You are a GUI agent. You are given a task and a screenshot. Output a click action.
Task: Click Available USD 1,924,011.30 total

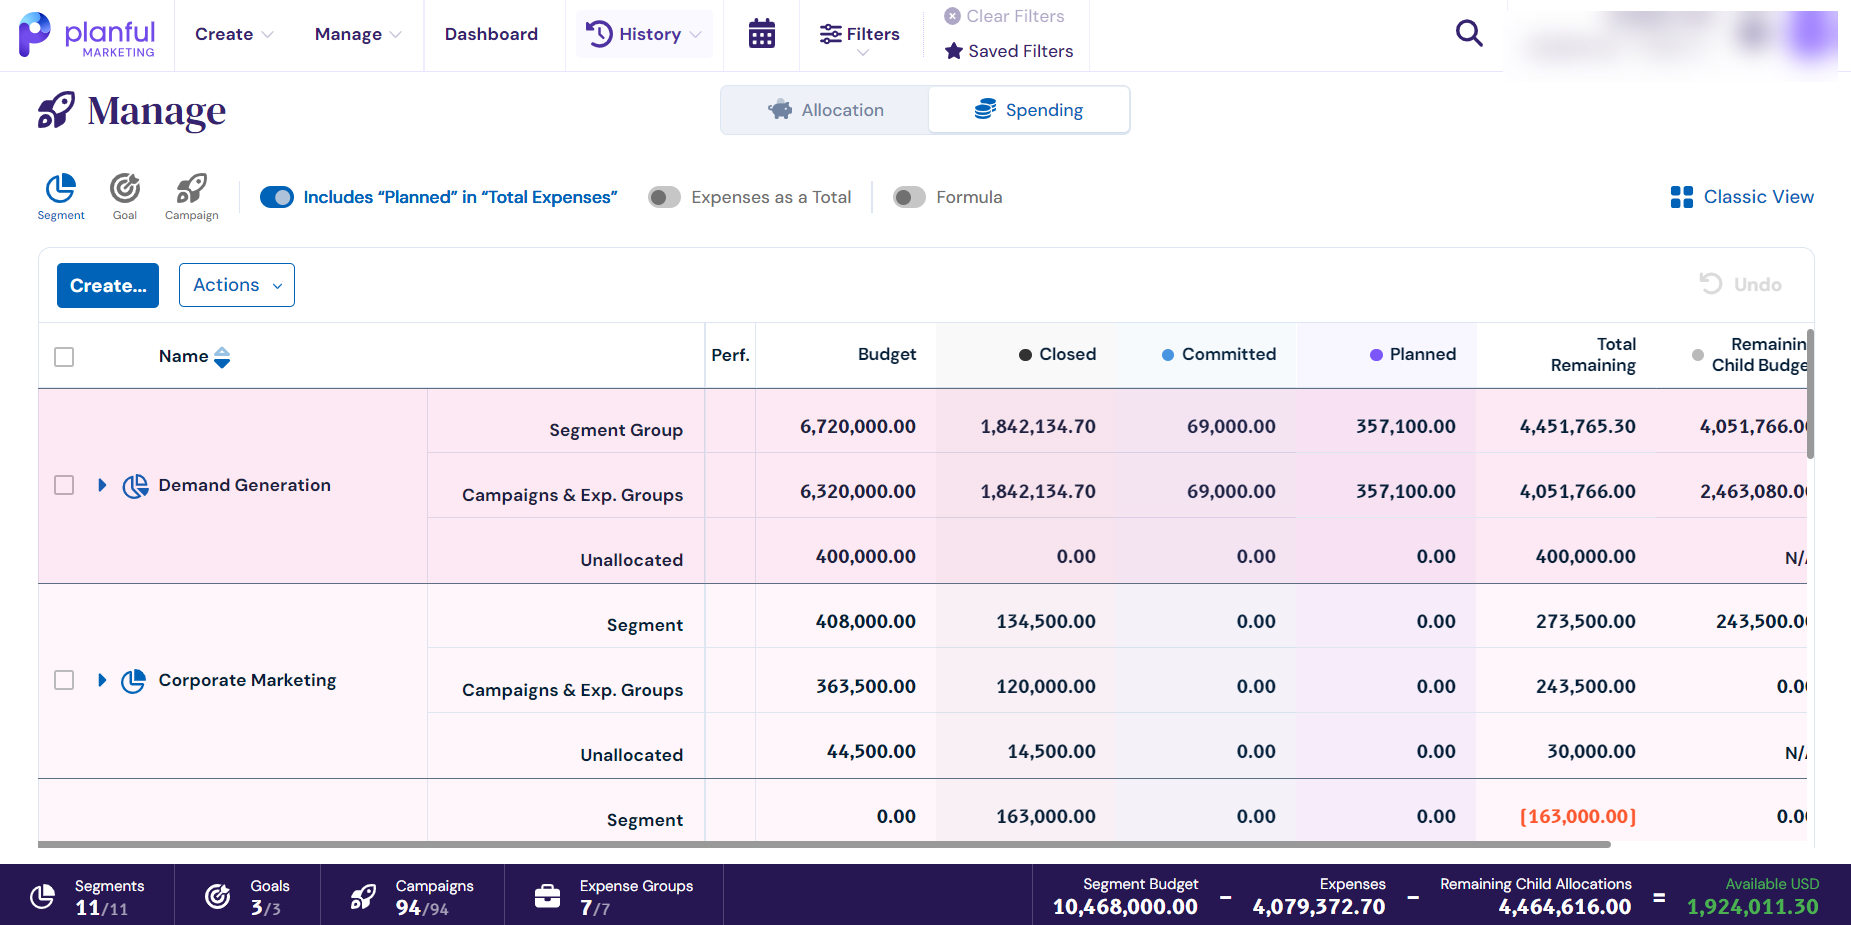pos(1752,897)
